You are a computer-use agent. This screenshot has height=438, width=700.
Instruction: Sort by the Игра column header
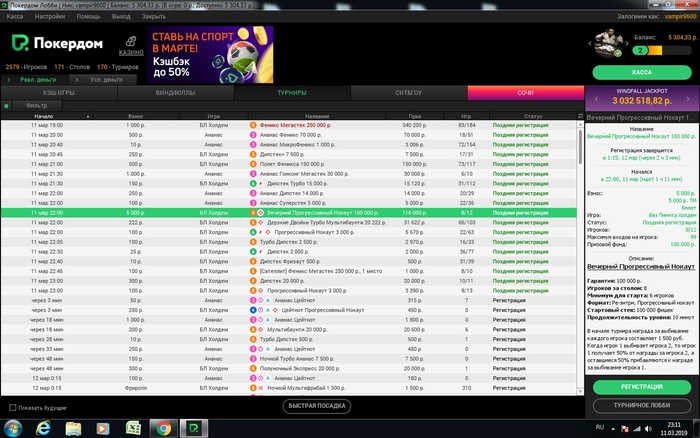tap(213, 116)
